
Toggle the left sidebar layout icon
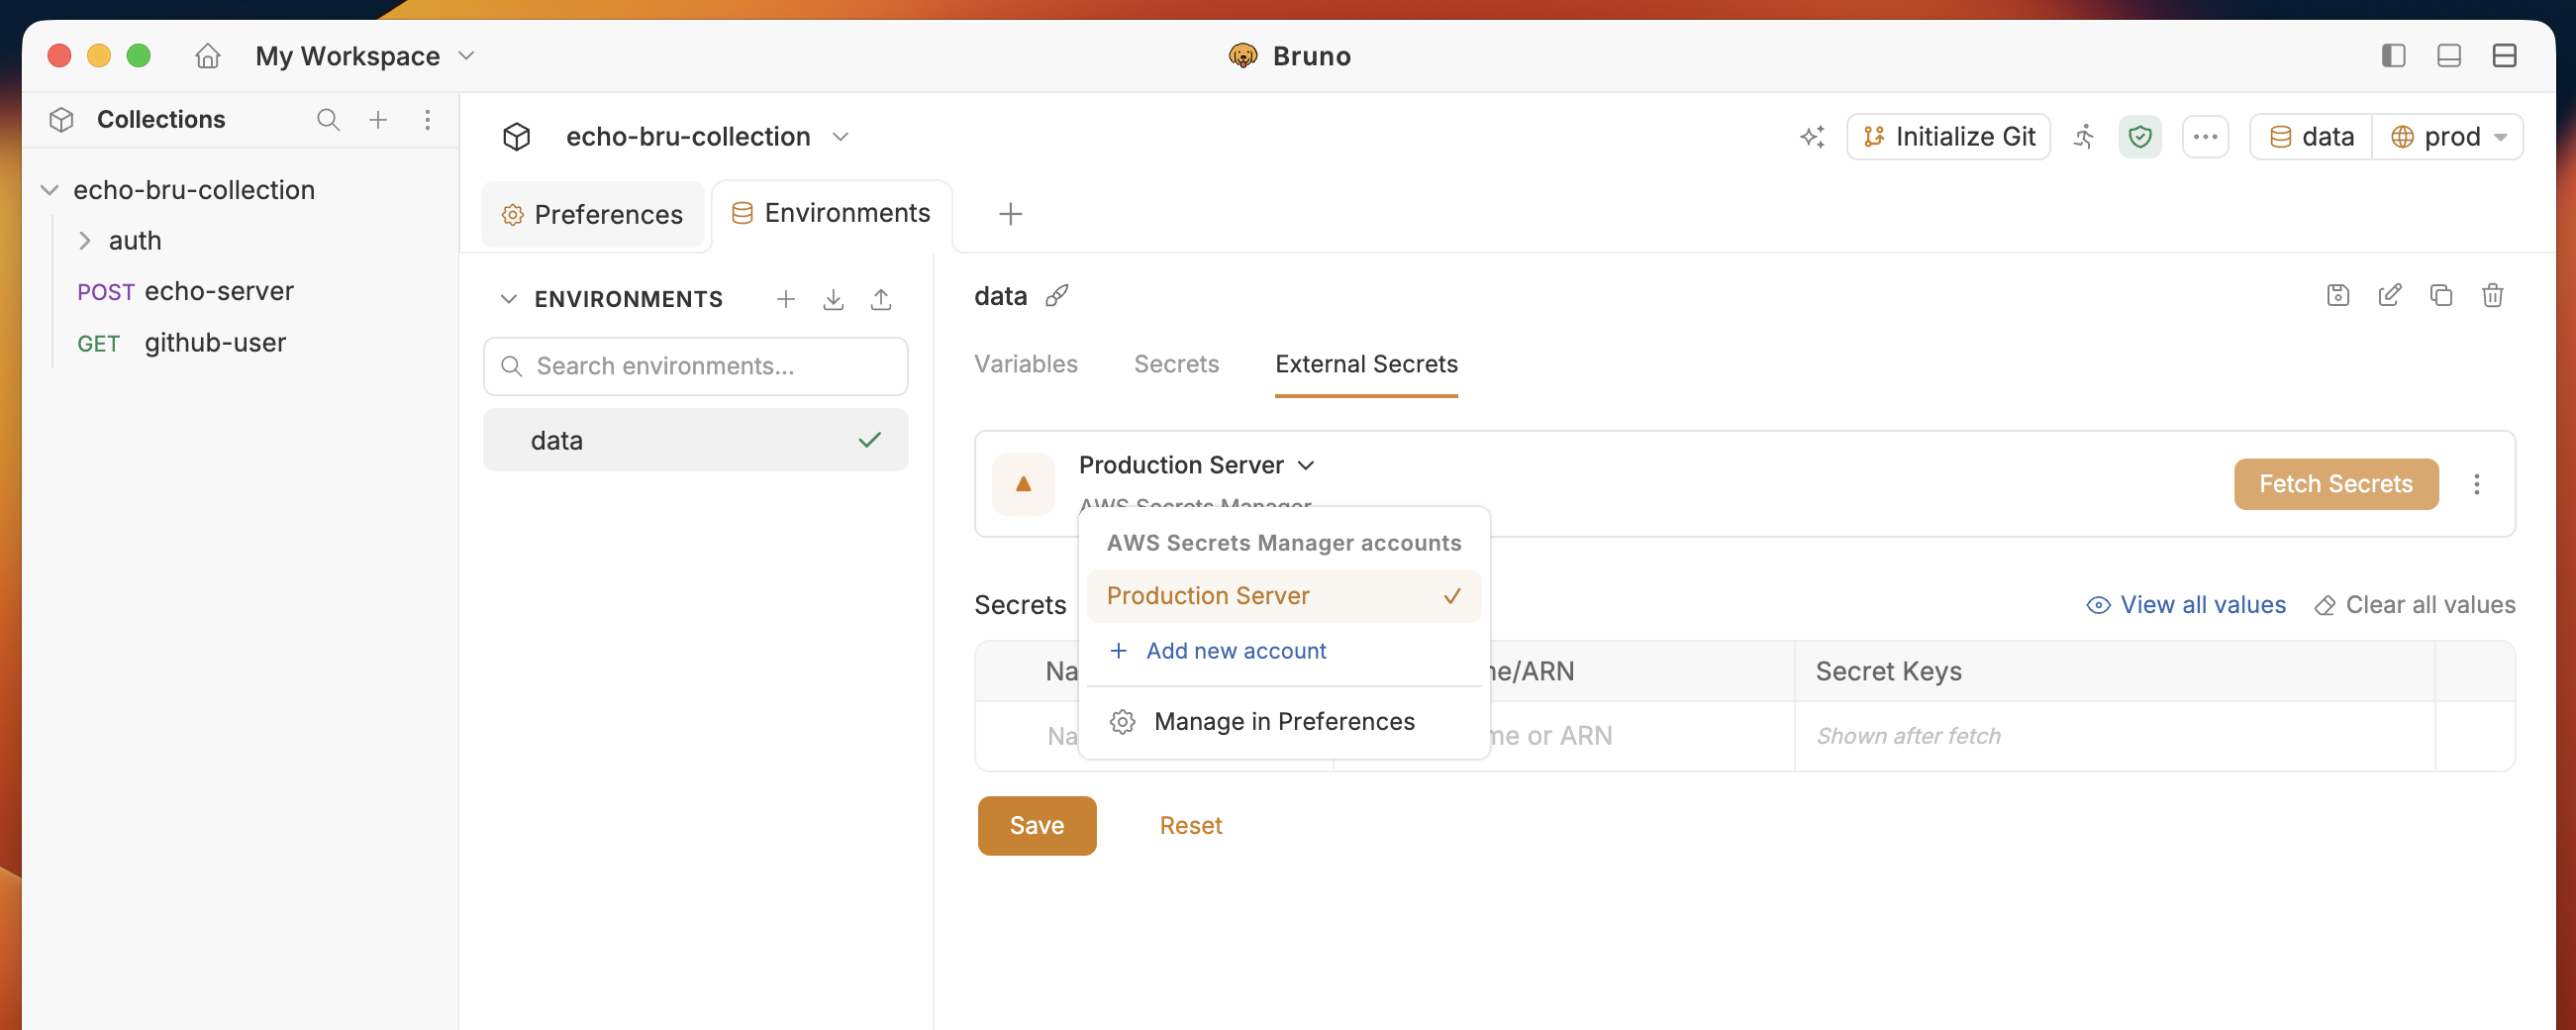click(2393, 56)
